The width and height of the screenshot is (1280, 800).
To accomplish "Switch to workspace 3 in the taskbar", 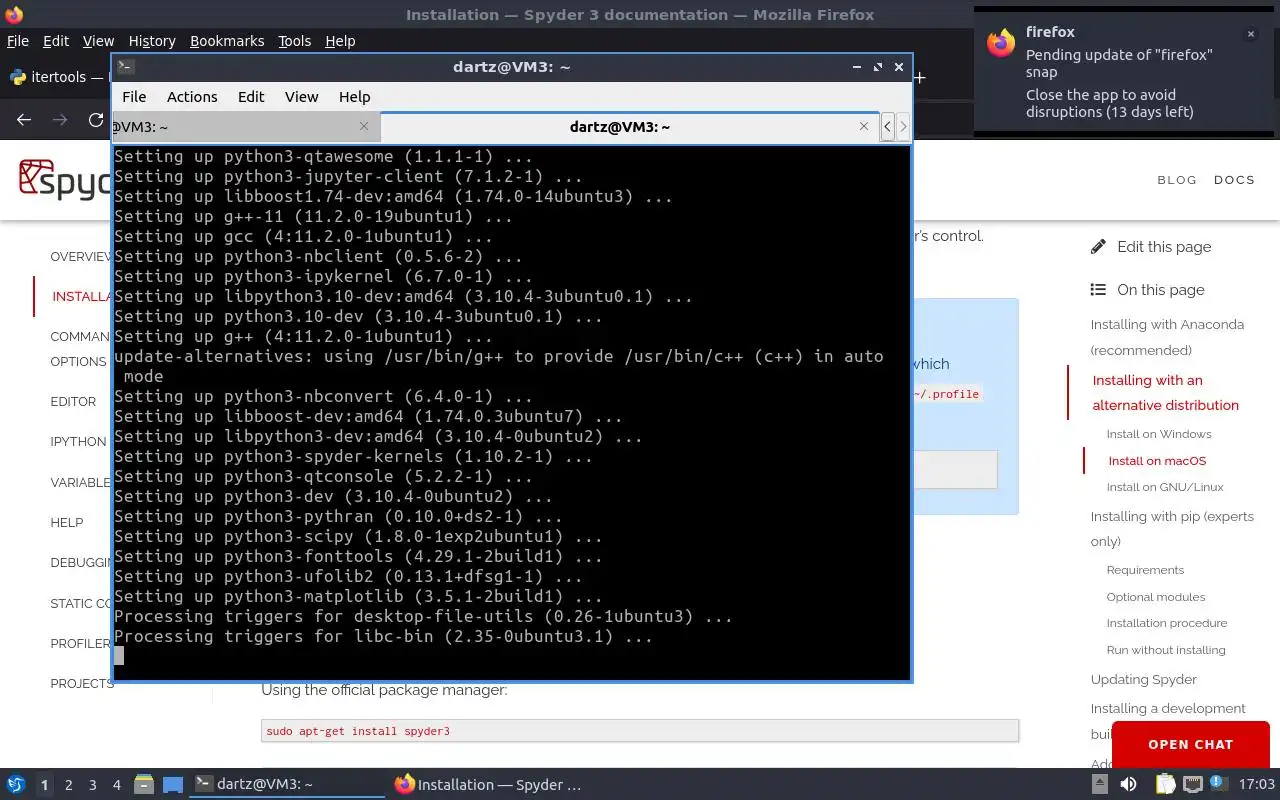I will tap(92, 785).
